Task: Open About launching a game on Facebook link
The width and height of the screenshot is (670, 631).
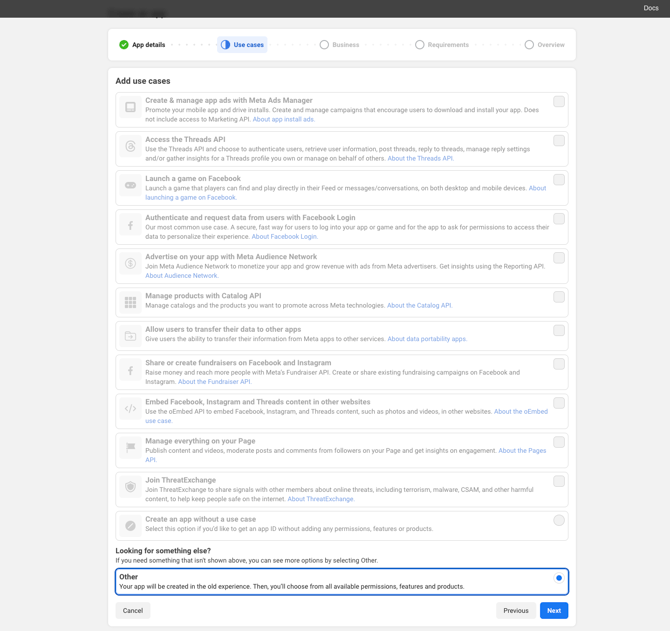Action: (x=191, y=197)
